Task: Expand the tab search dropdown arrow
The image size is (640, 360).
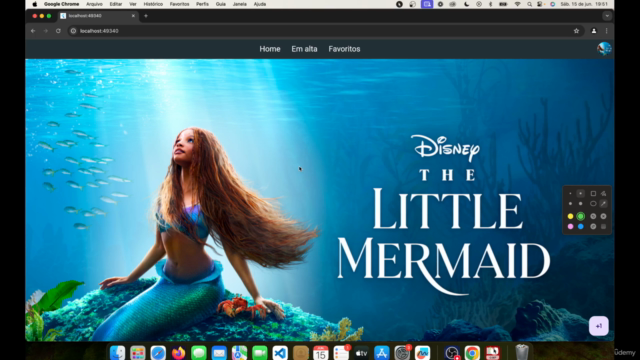Action: [x=607, y=16]
